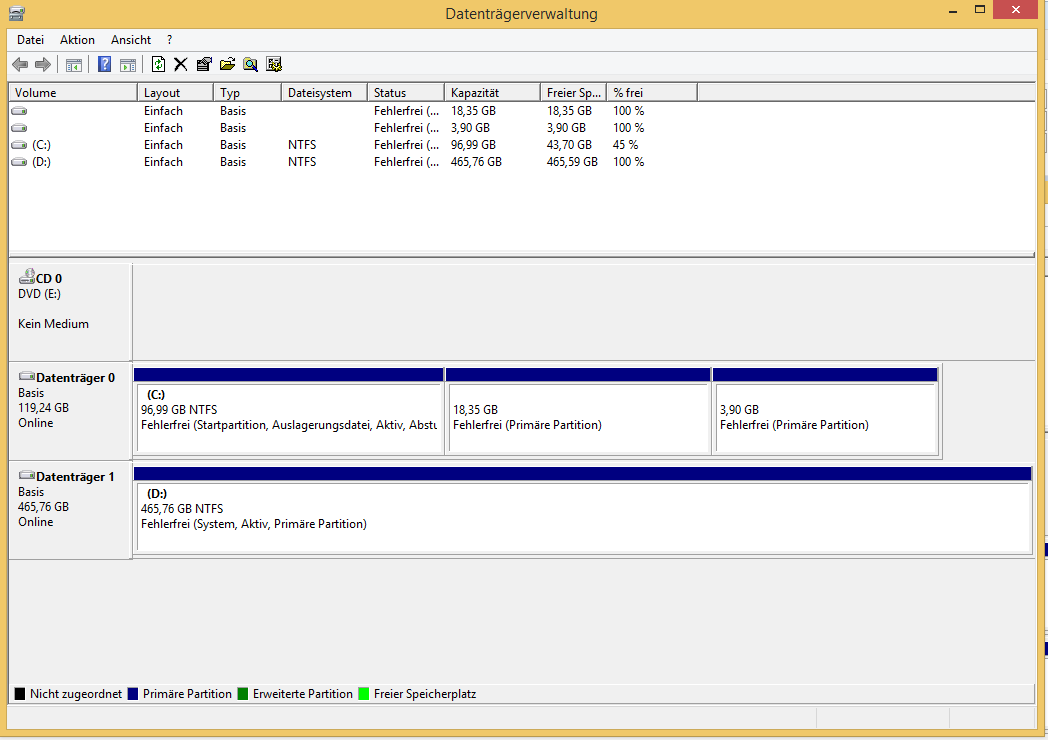
Task: Click the black X delete icon
Action: pyautogui.click(x=180, y=64)
